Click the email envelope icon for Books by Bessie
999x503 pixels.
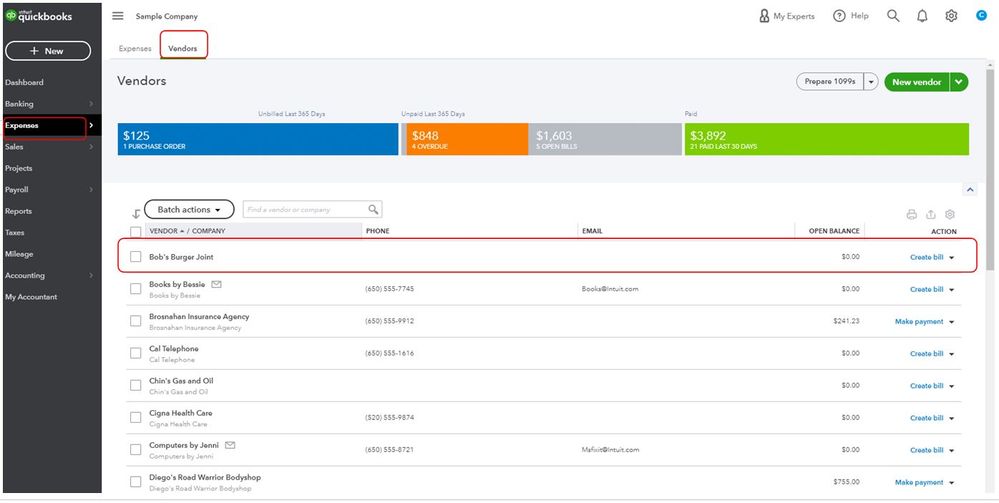pyautogui.click(x=216, y=284)
